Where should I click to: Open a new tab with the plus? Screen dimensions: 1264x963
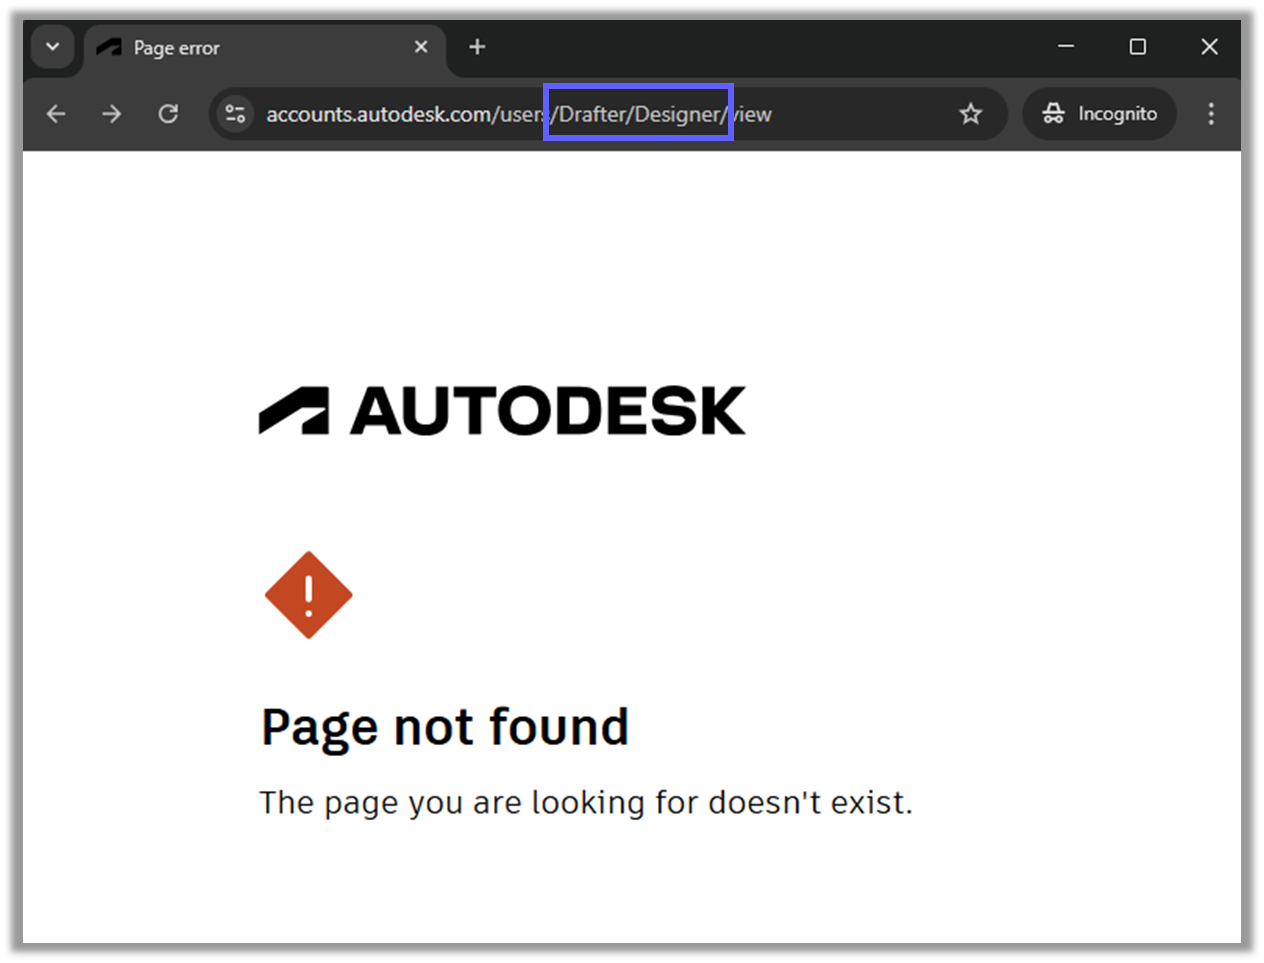pos(476,46)
